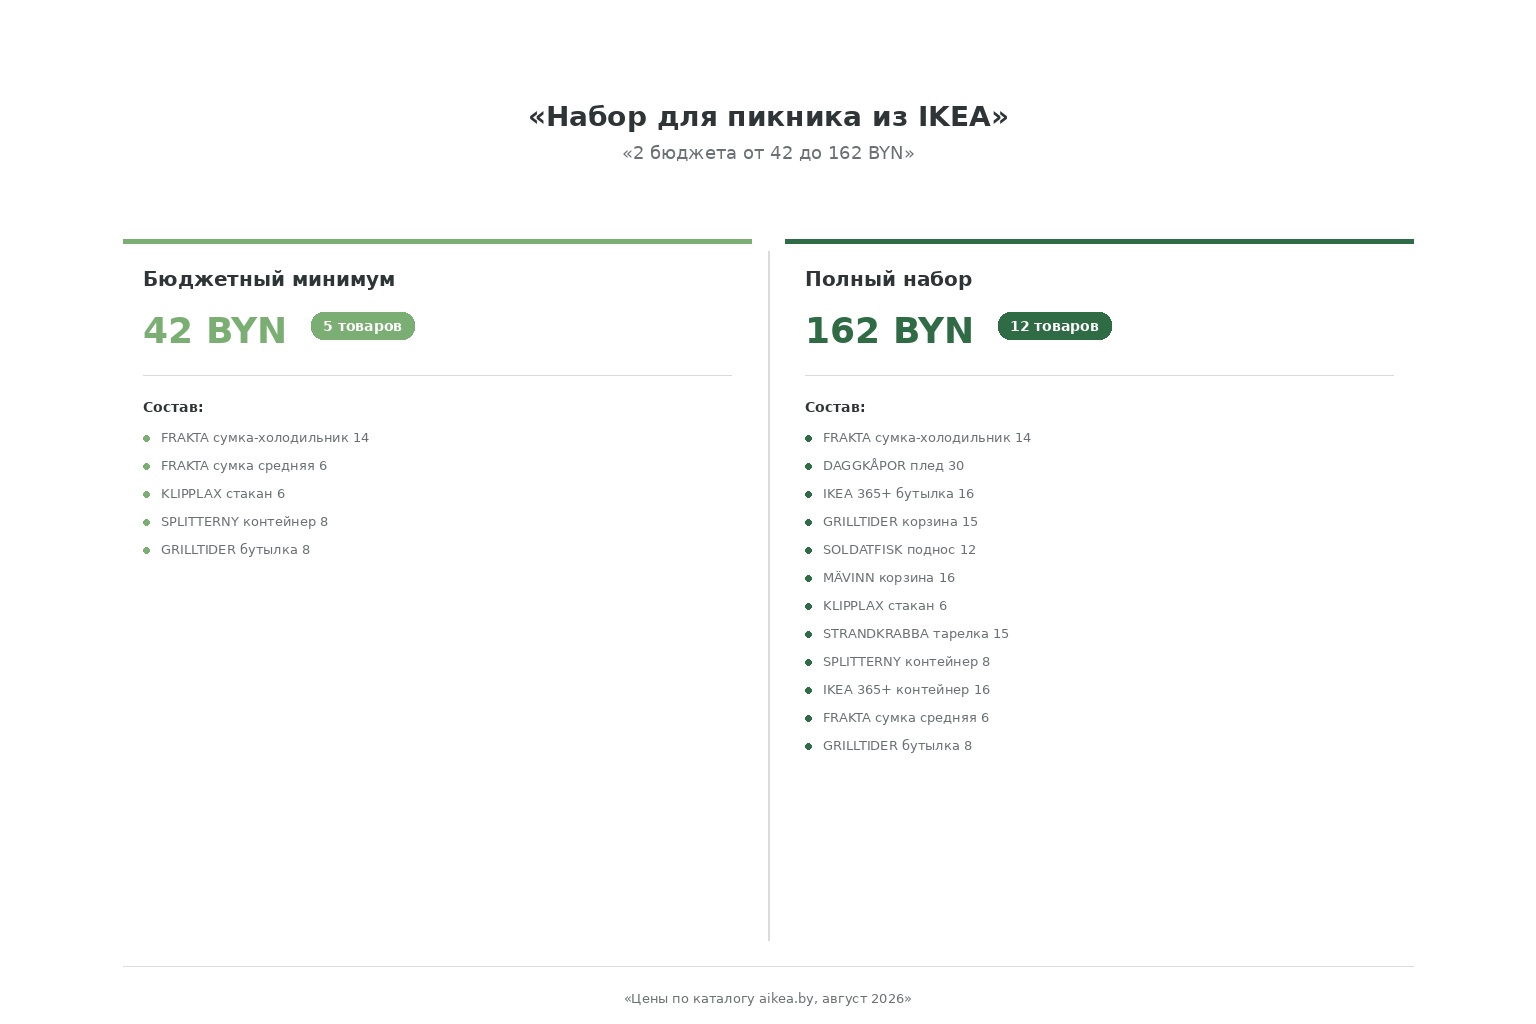
Task: Select the Полный набор heading
Action: pyautogui.click(x=888, y=279)
